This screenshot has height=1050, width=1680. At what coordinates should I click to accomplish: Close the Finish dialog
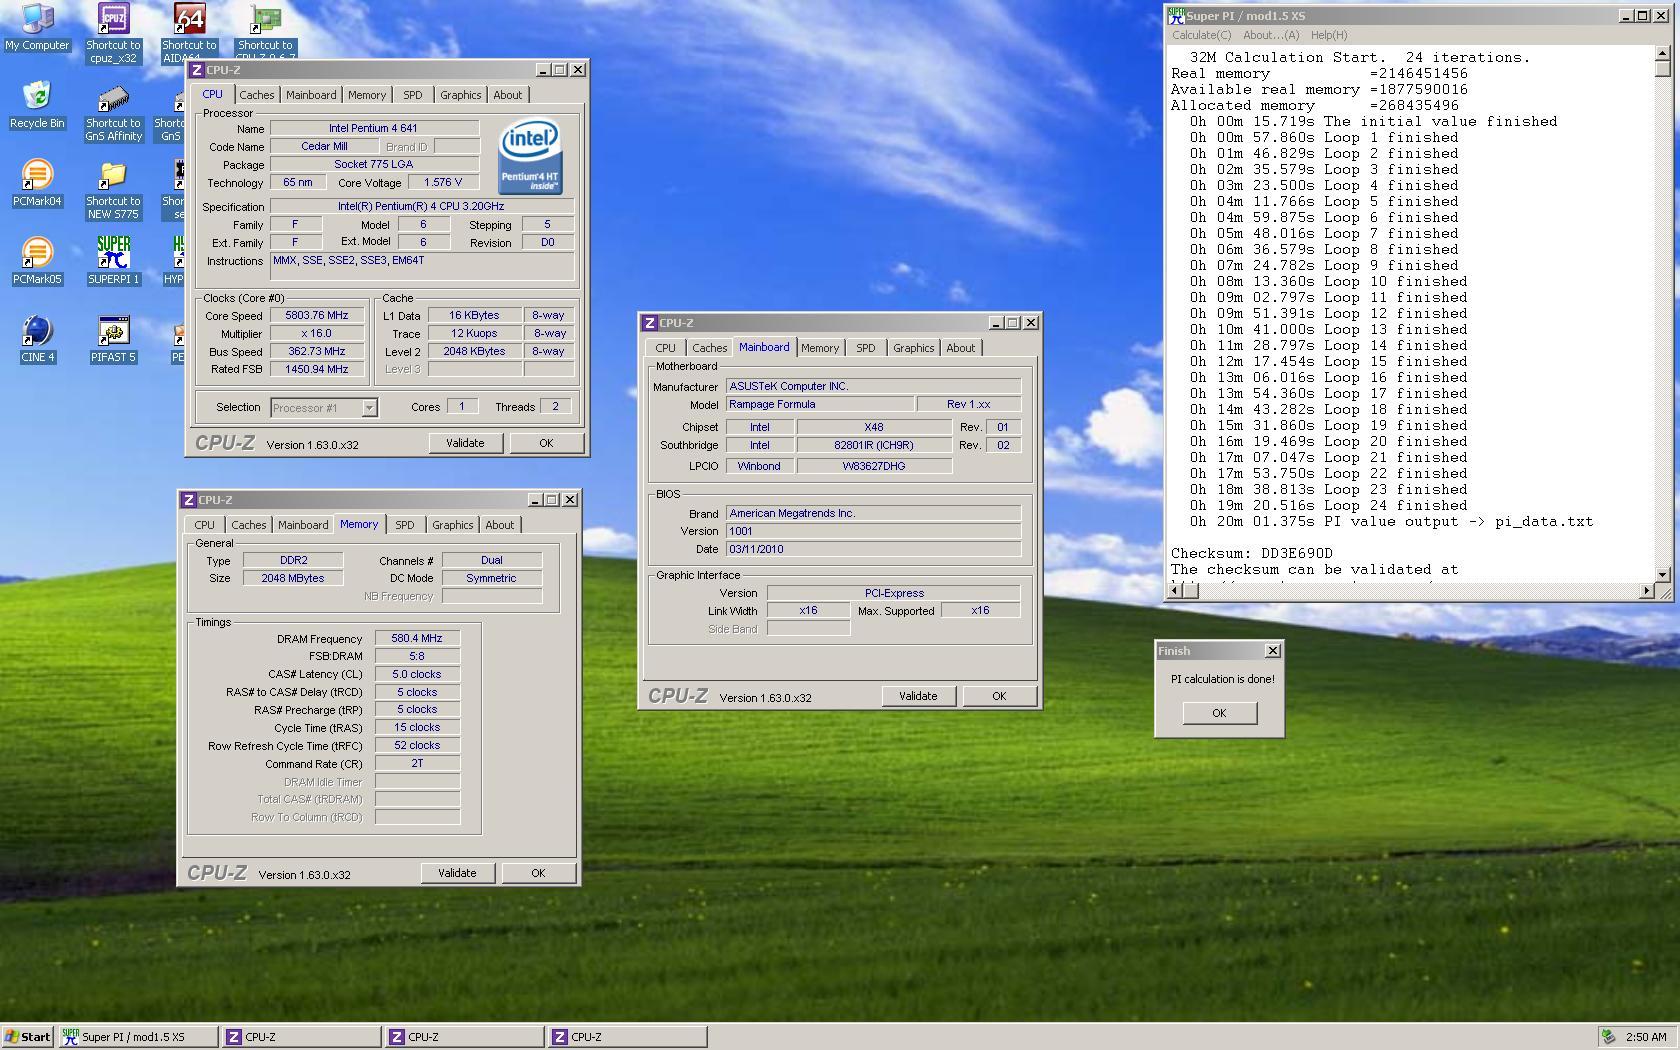[x=1272, y=651]
